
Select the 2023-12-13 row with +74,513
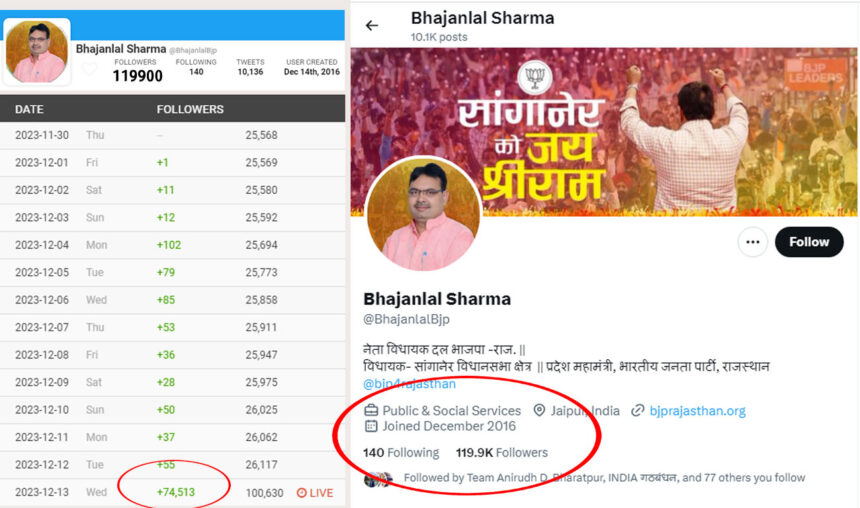coord(172,493)
